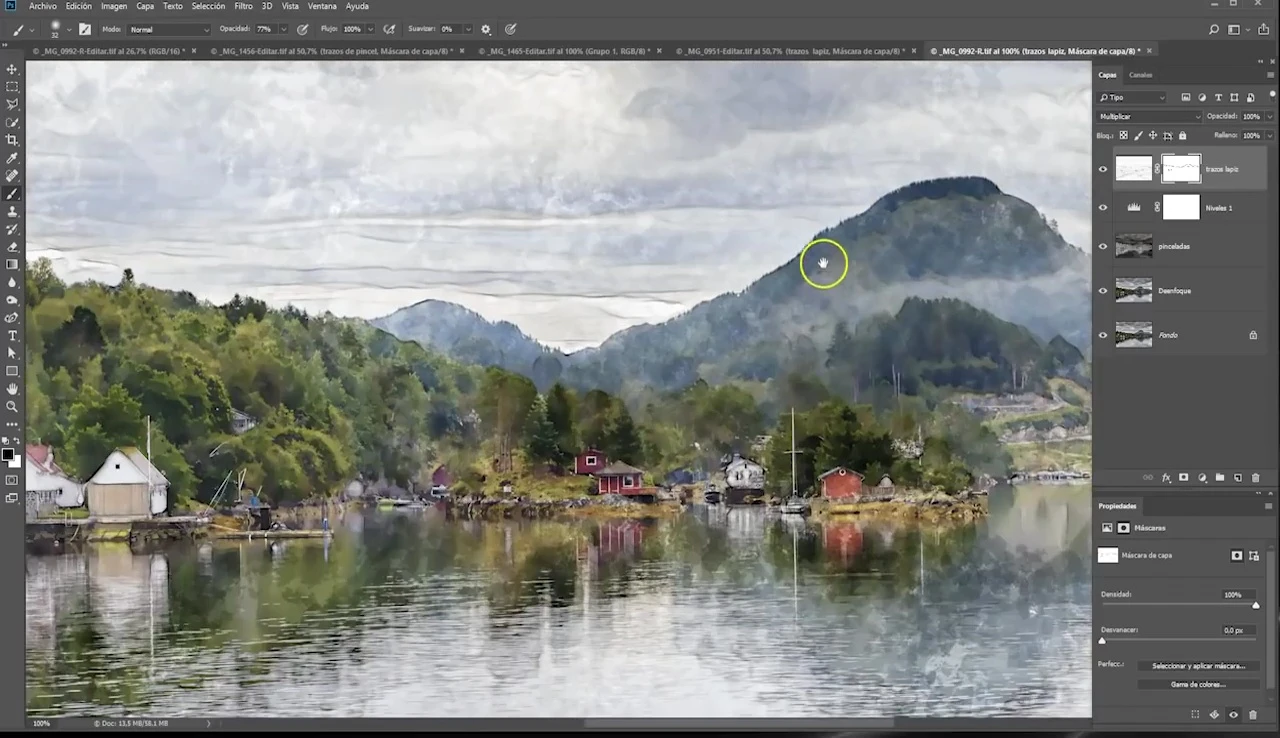Click the Search icon in top right
This screenshot has height=738, width=1280.
pyautogui.click(x=1214, y=30)
